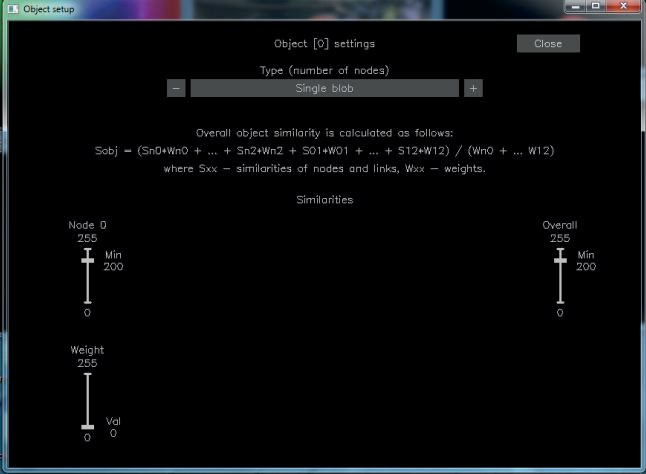This screenshot has height=474, width=646.
Task: Click the Sobj similarity formula text
Action: 324,150
